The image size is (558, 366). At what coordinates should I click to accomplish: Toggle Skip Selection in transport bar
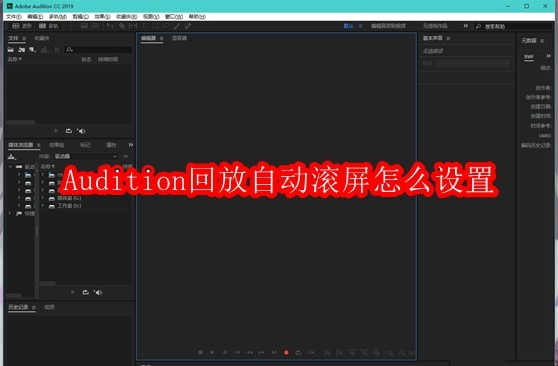(311, 352)
